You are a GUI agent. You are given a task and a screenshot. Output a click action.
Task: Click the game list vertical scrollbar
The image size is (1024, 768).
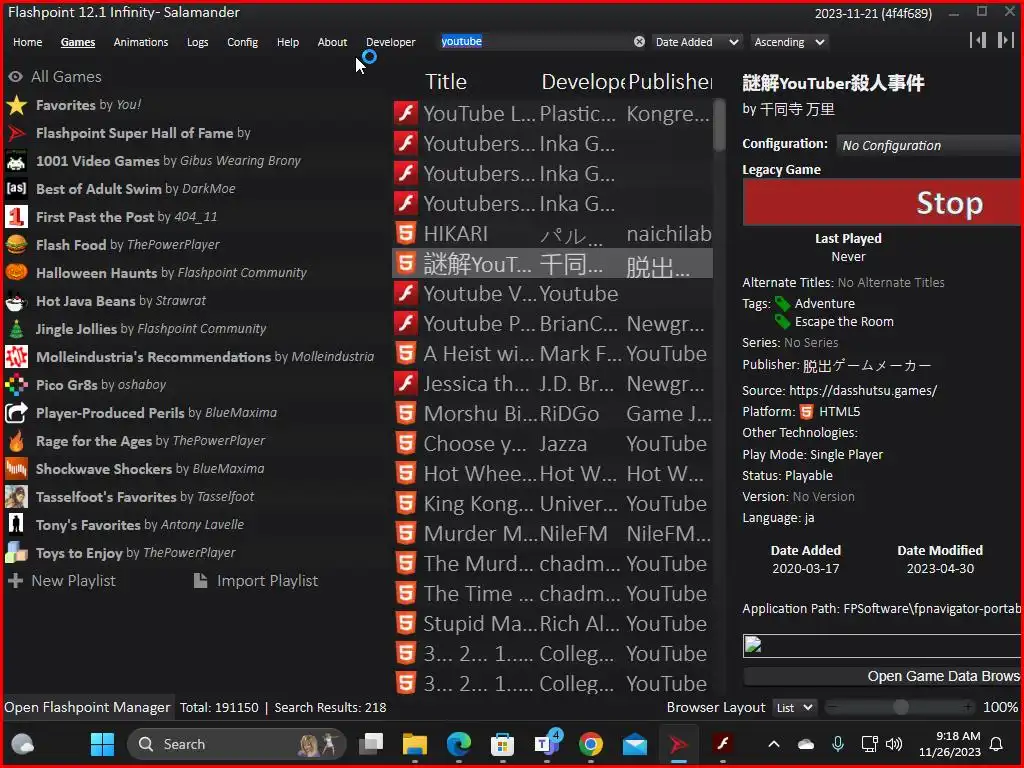coord(719,125)
